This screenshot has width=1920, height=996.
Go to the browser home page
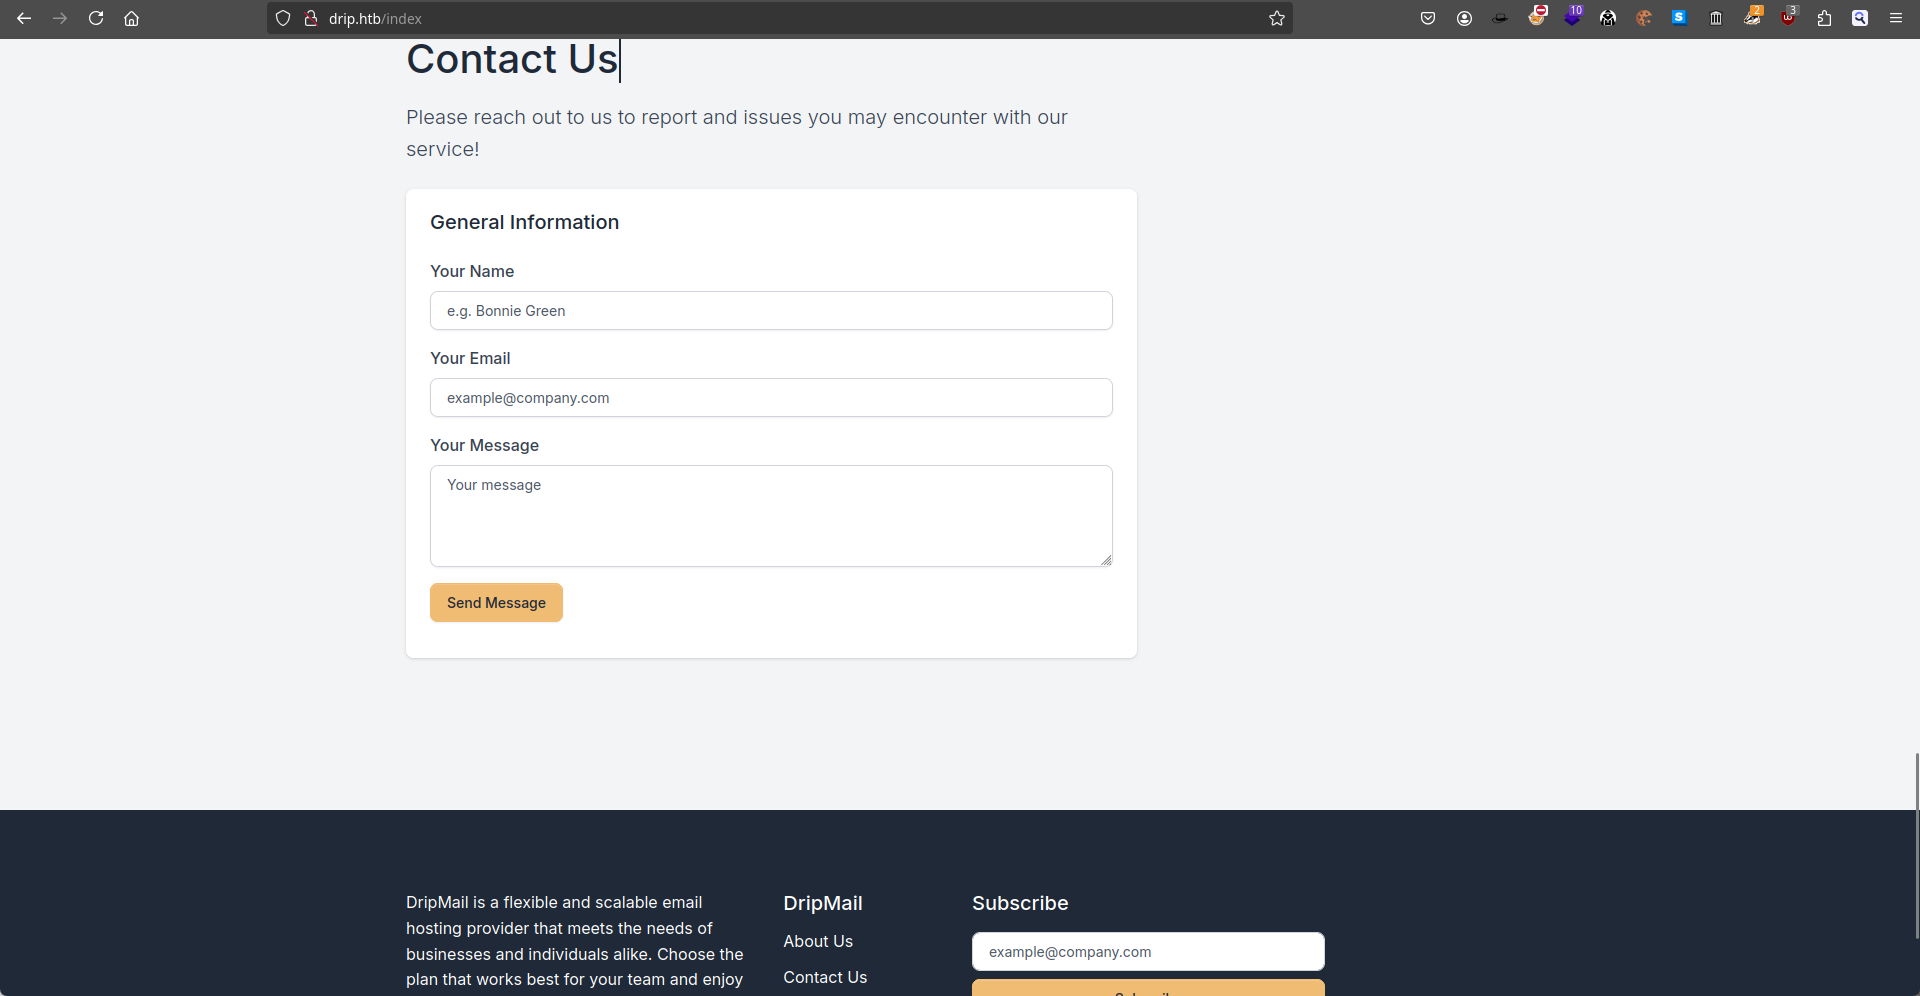click(x=131, y=18)
